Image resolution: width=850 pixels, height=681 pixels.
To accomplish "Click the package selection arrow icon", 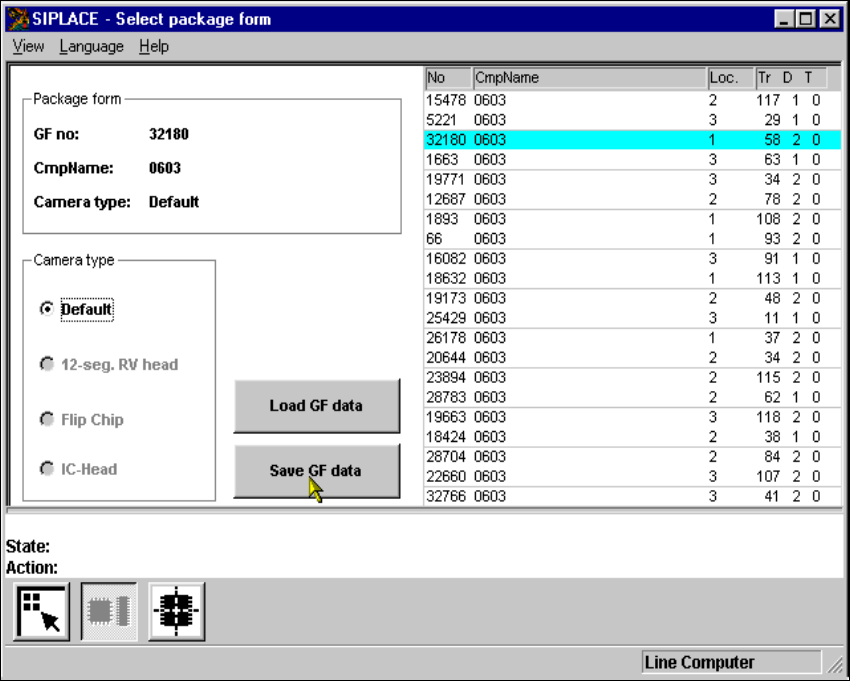I will click(x=42, y=612).
